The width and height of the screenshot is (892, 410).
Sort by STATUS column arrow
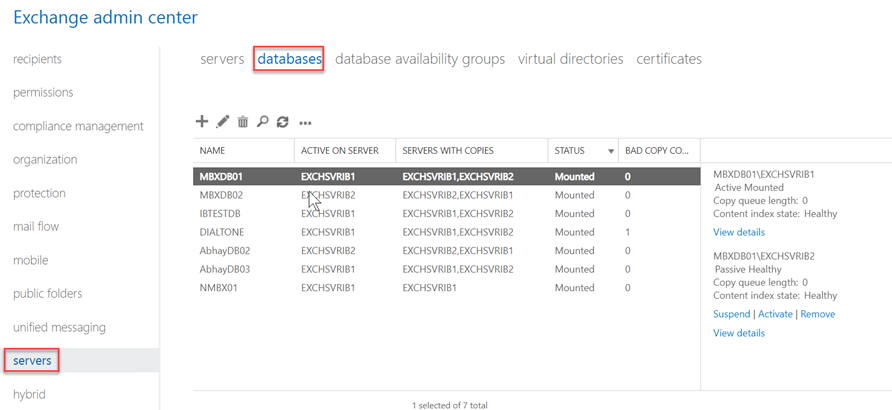coord(611,151)
